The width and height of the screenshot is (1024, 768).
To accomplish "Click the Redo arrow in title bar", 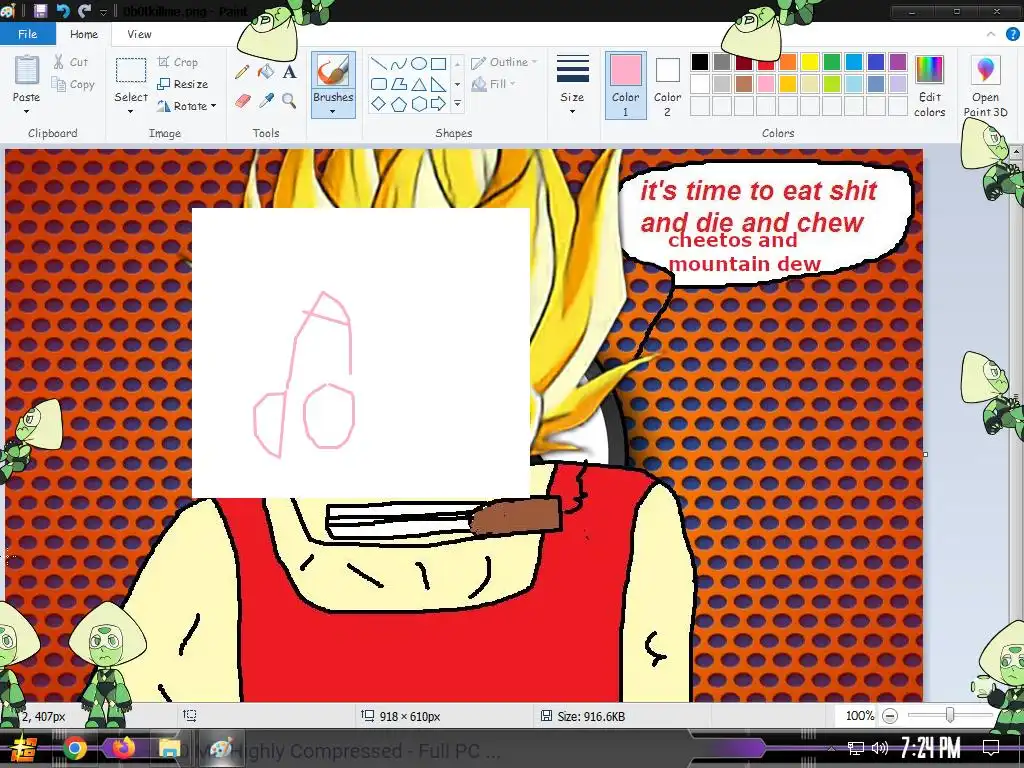I will click(84, 11).
